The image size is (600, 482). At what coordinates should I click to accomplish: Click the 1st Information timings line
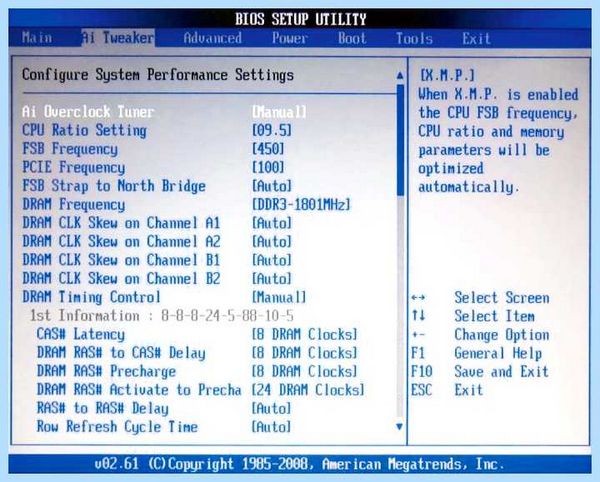coord(162,316)
